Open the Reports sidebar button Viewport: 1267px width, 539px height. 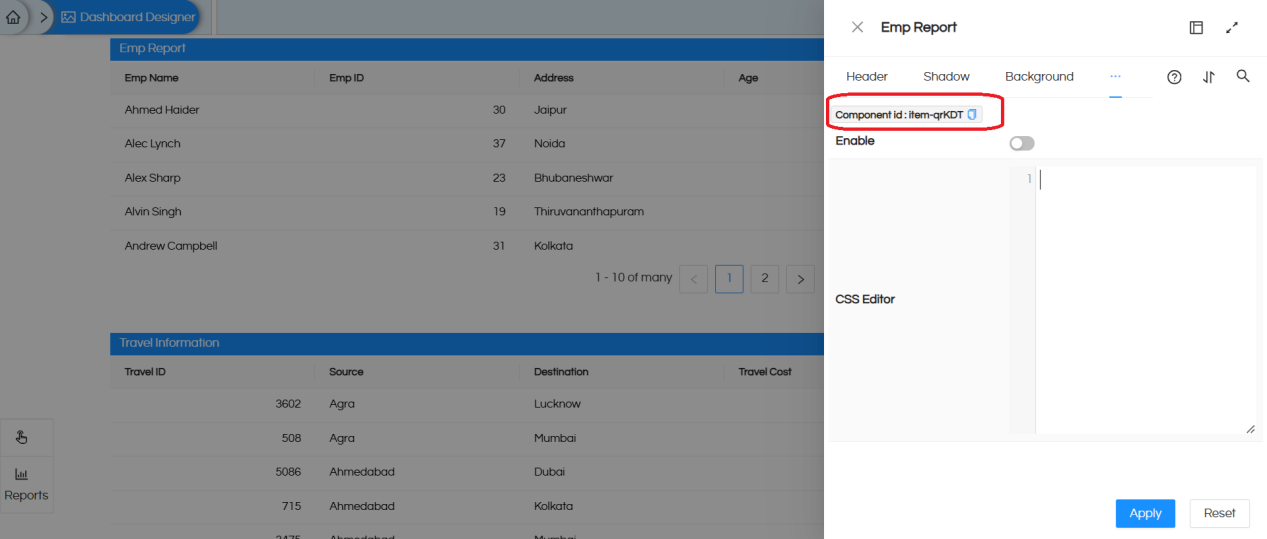click(x=26, y=486)
